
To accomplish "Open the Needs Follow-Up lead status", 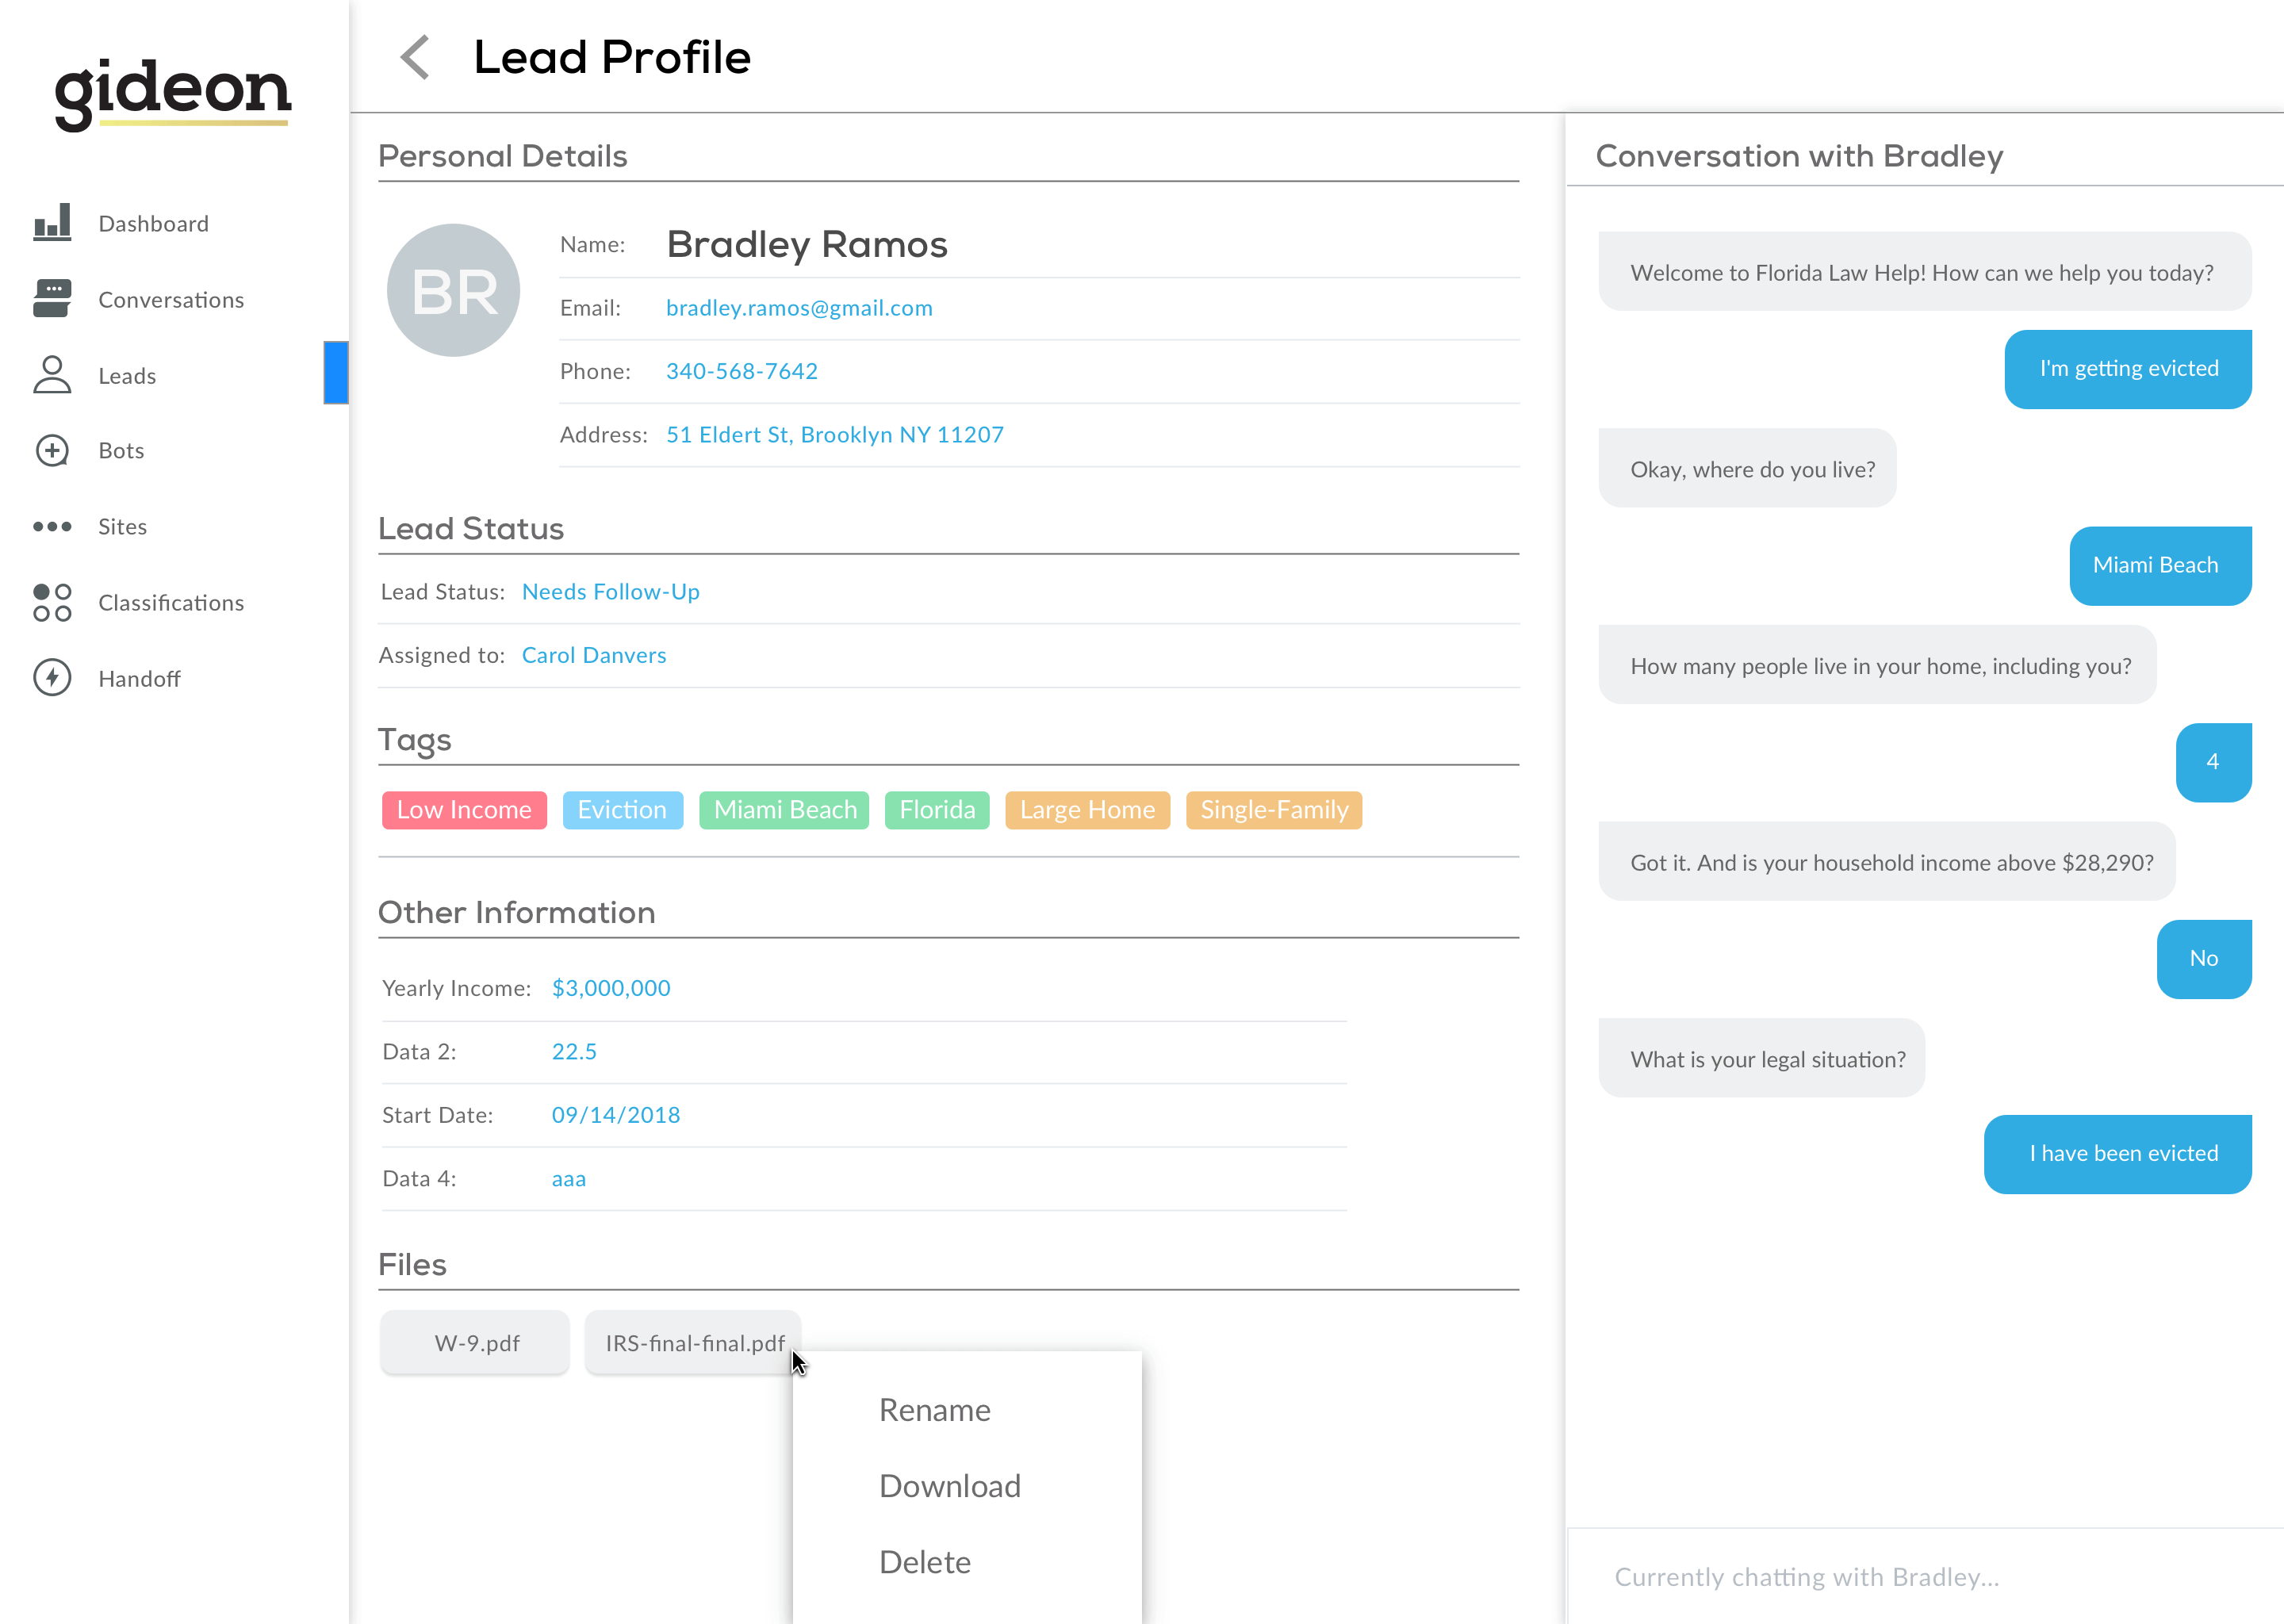I will 610,592.
